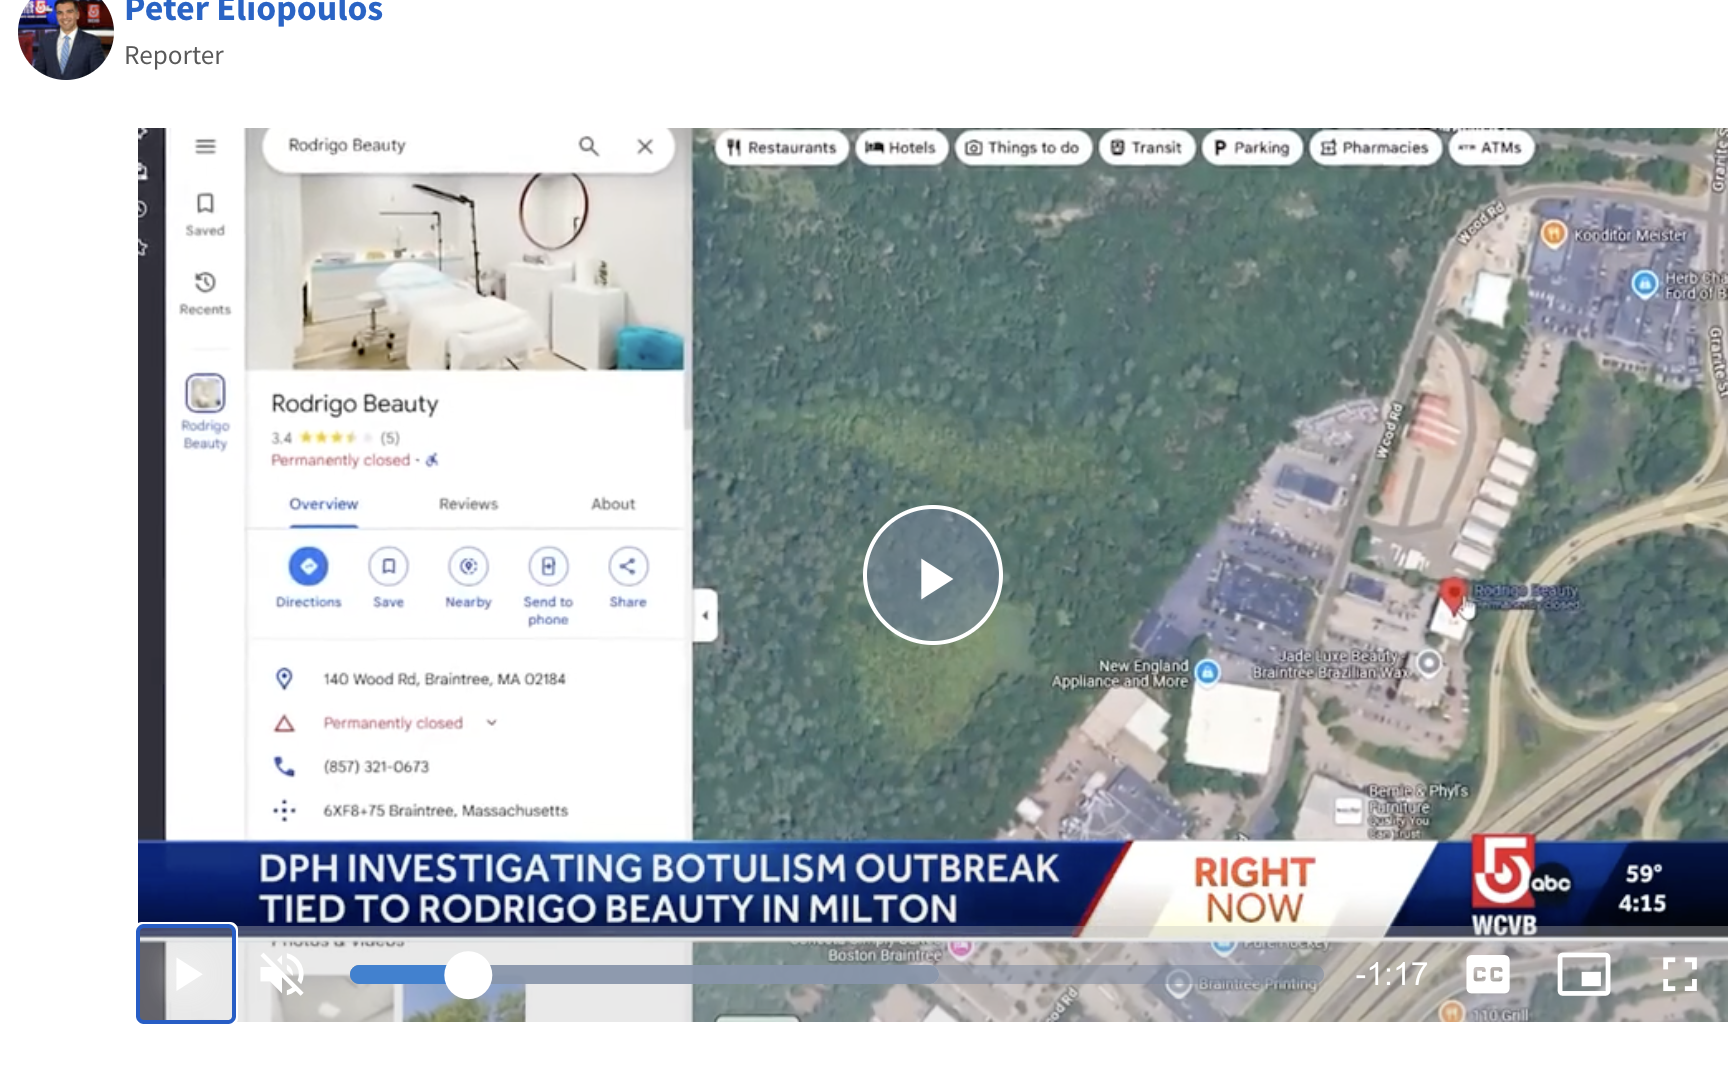Click the warning triangle beside Permanently closed

[284, 723]
